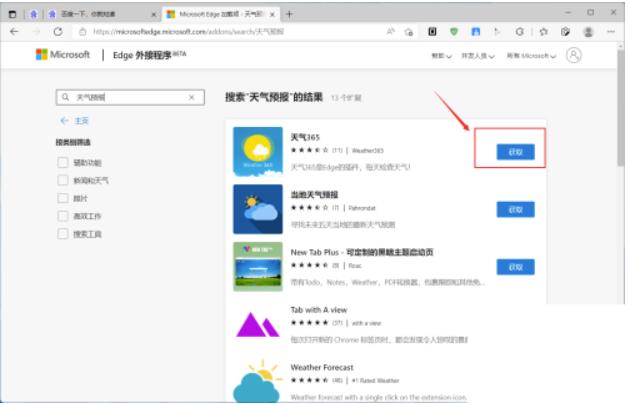Click the Microsoft logo
Image resolution: width=629 pixels, height=404 pixels.
click(x=63, y=55)
